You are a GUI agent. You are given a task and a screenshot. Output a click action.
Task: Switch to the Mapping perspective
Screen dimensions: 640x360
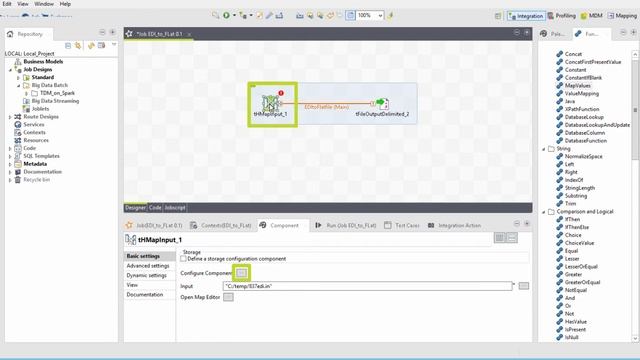[x=622, y=16]
